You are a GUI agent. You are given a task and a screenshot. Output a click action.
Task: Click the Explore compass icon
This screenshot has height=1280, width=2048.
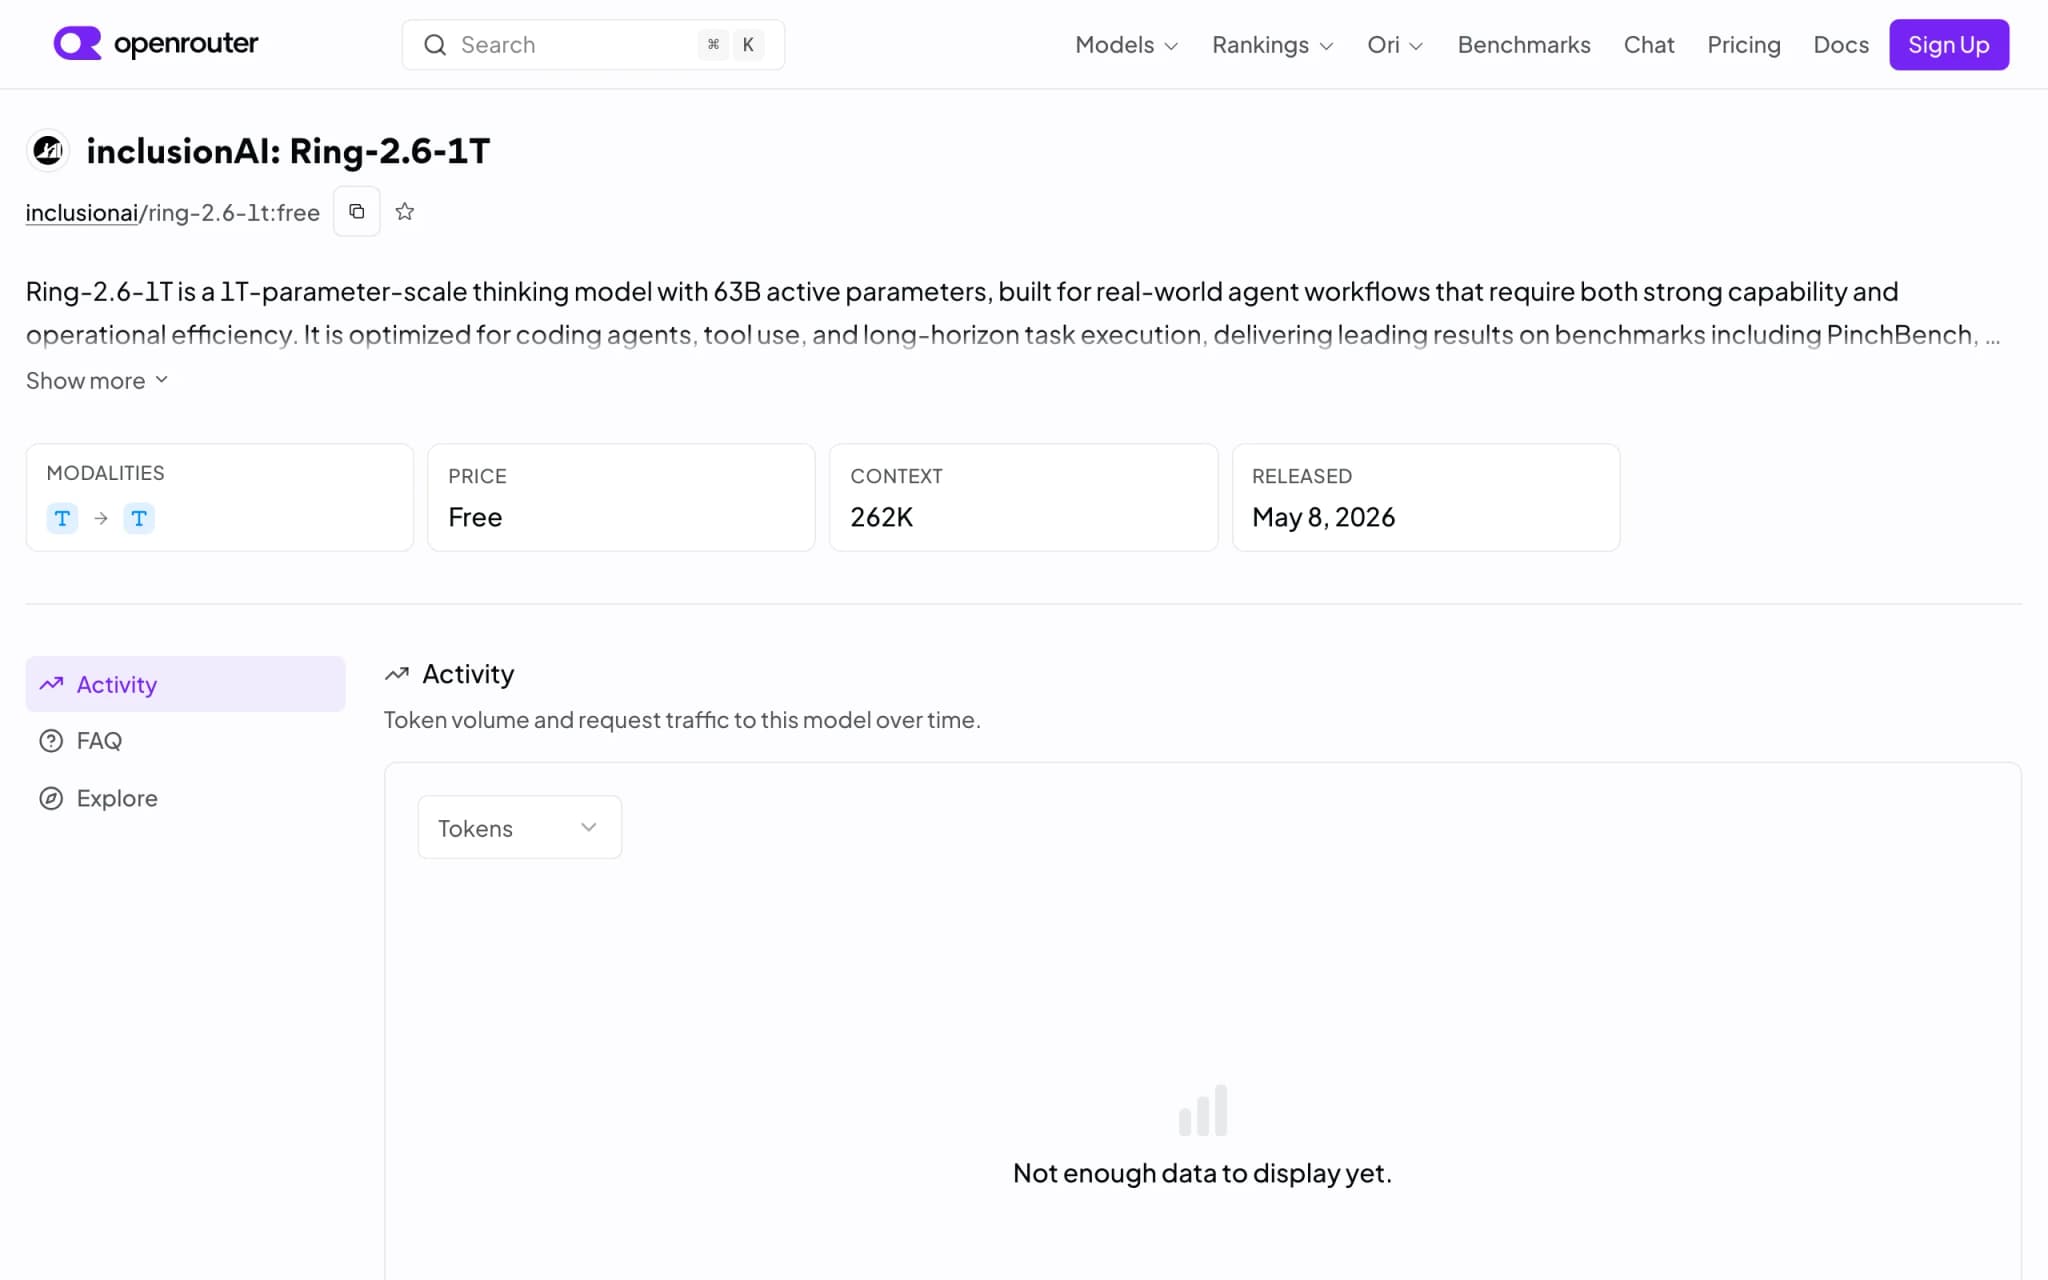pyautogui.click(x=51, y=798)
